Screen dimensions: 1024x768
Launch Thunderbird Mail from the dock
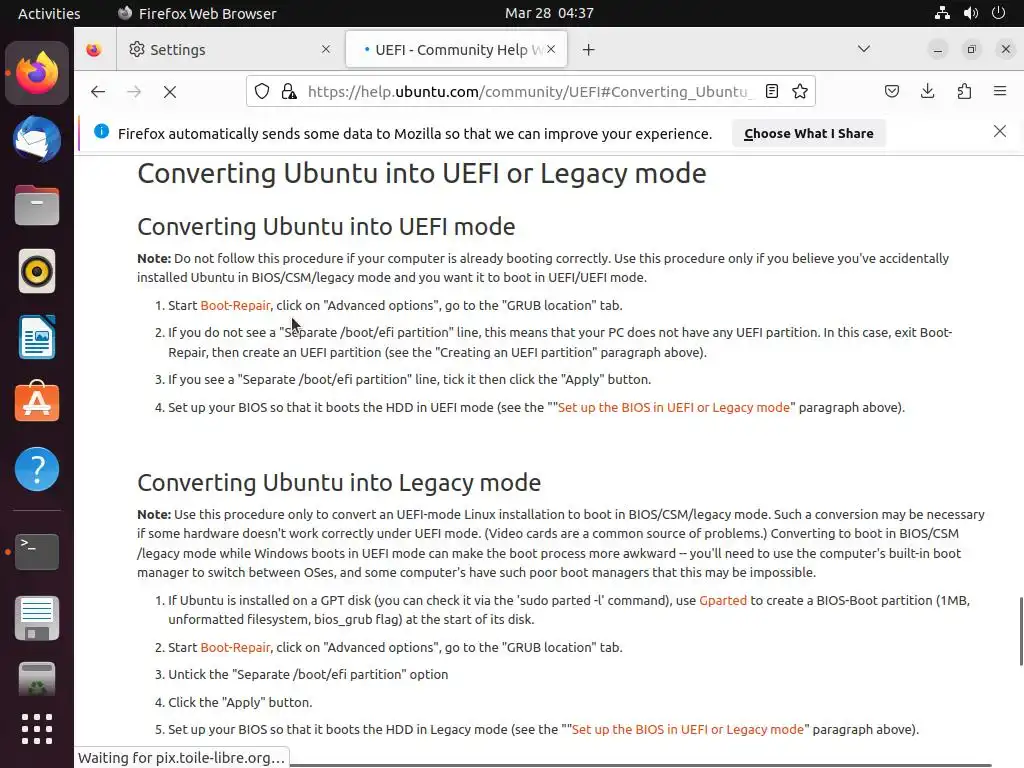point(37,140)
